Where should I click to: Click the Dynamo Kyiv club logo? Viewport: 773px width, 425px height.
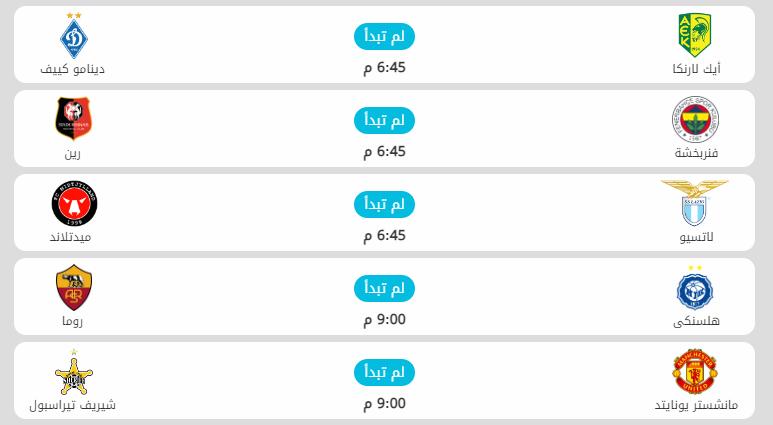point(73,35)
